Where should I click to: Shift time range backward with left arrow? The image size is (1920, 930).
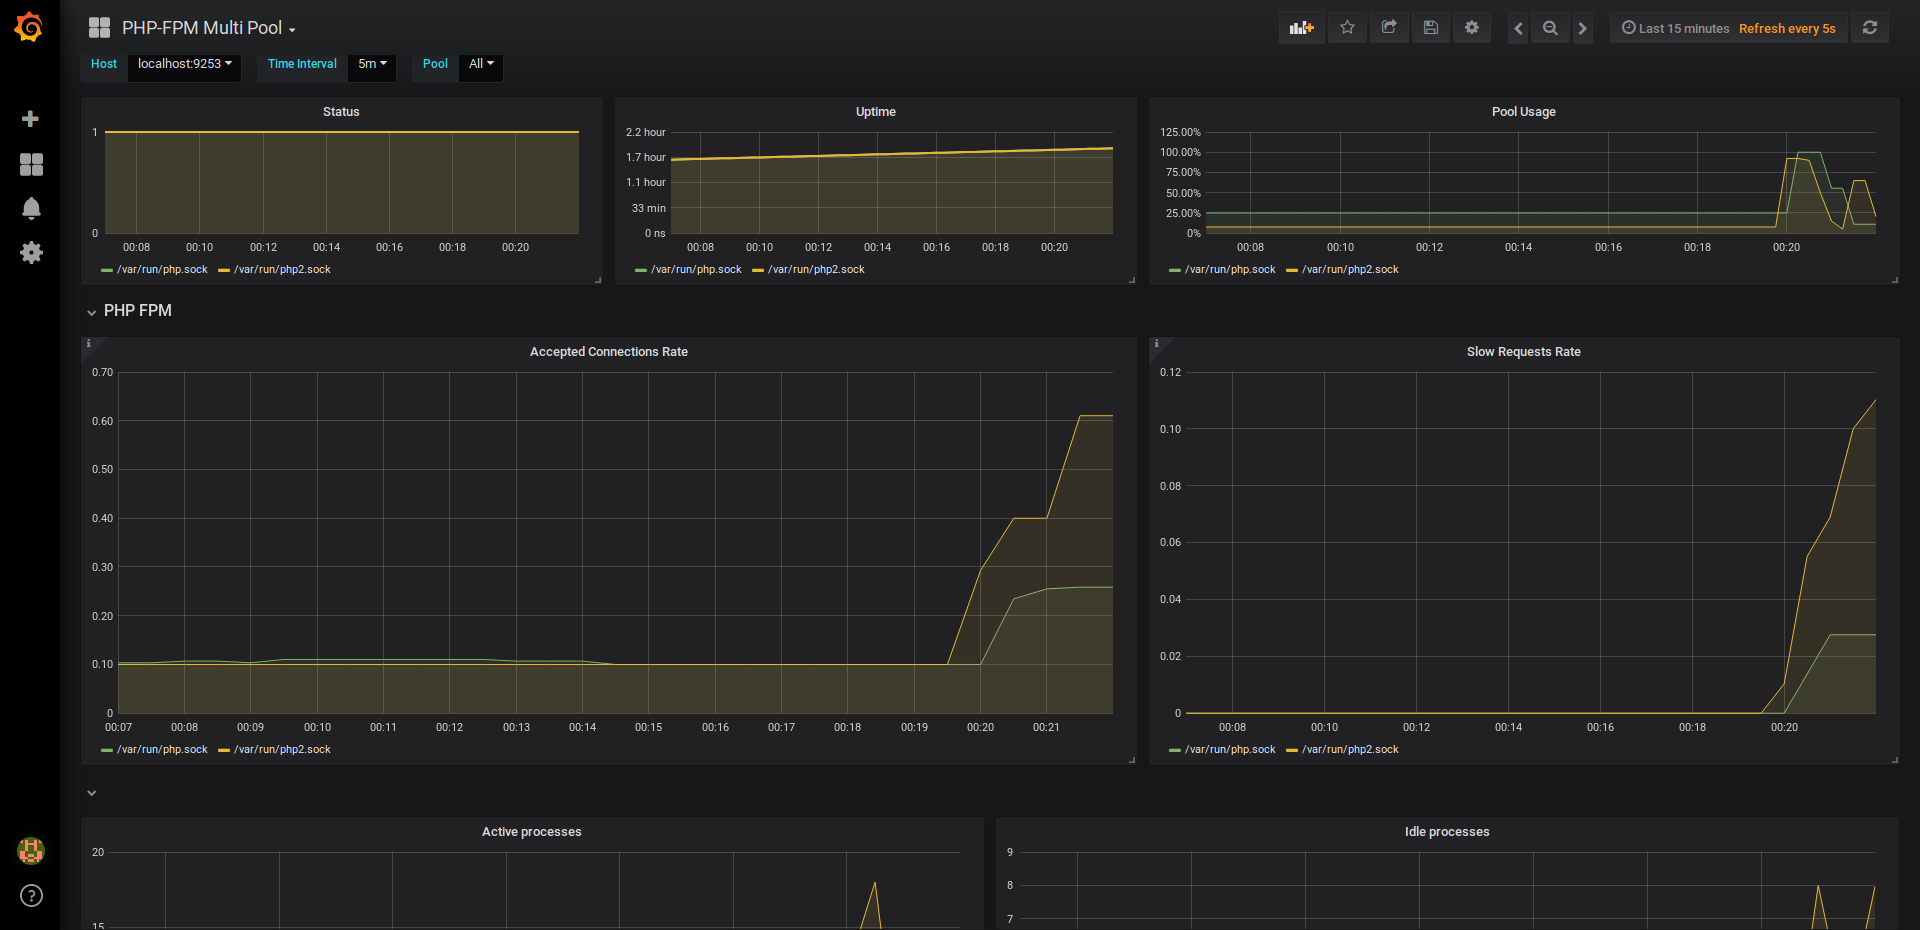[x=1518, y=28]
